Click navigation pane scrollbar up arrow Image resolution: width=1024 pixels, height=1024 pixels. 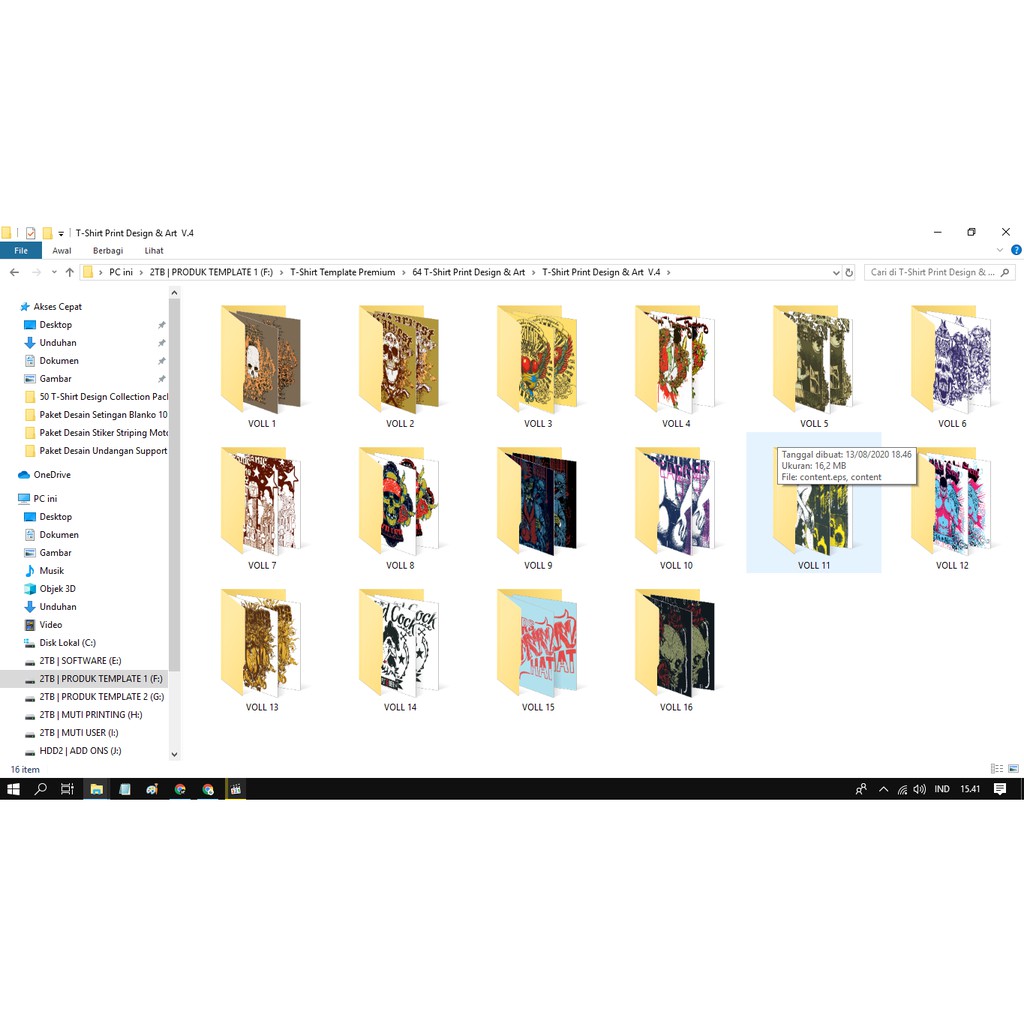coord(174,293)
